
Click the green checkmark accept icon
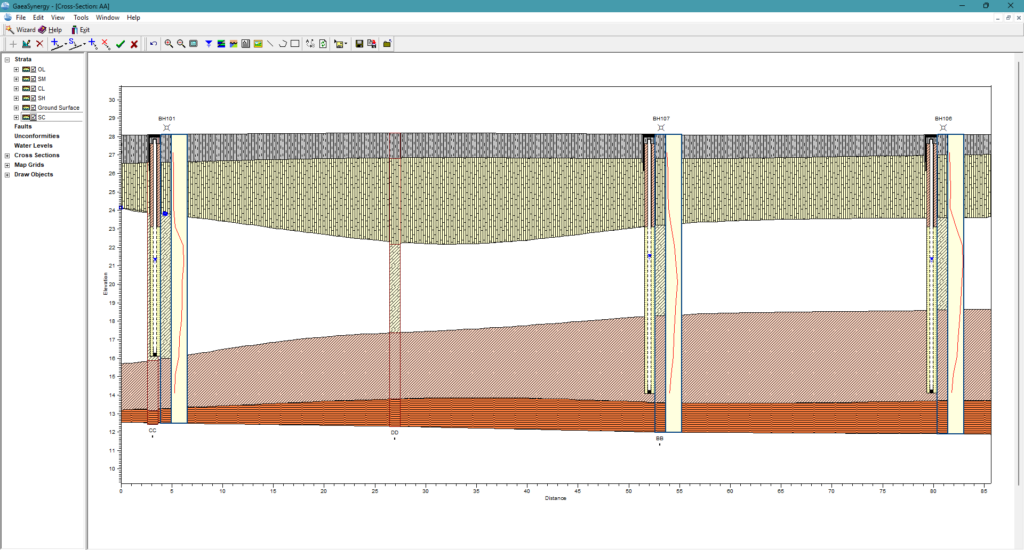(120, 44)
